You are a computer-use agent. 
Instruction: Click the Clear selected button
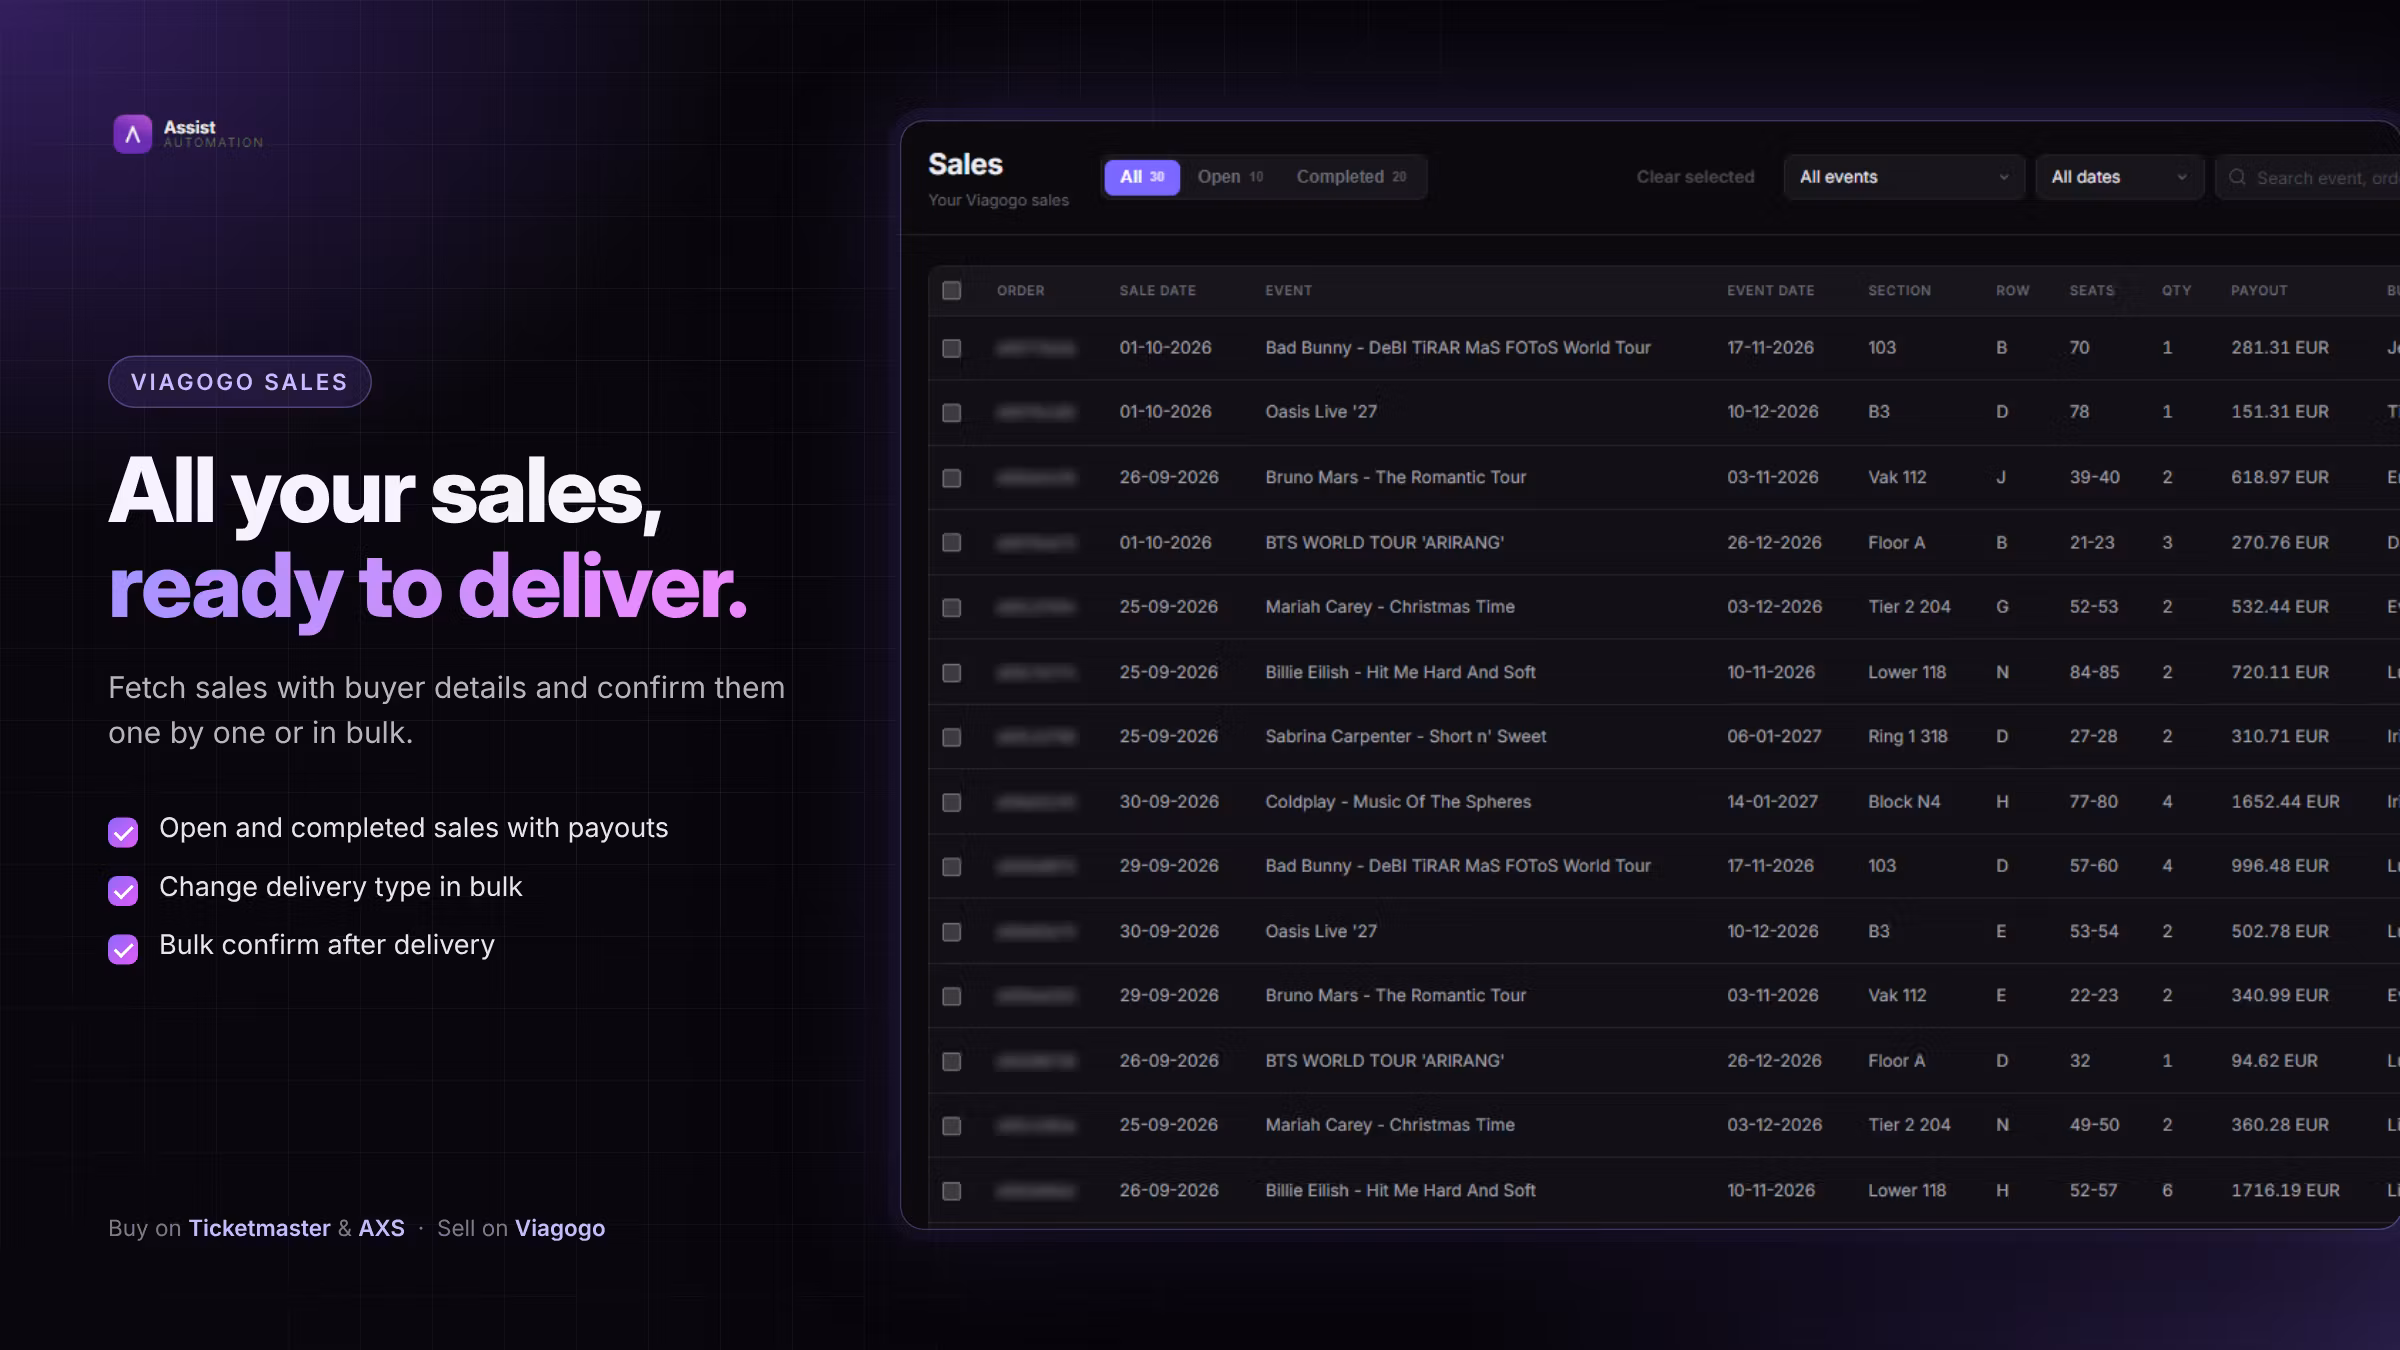pos(1695,177)
